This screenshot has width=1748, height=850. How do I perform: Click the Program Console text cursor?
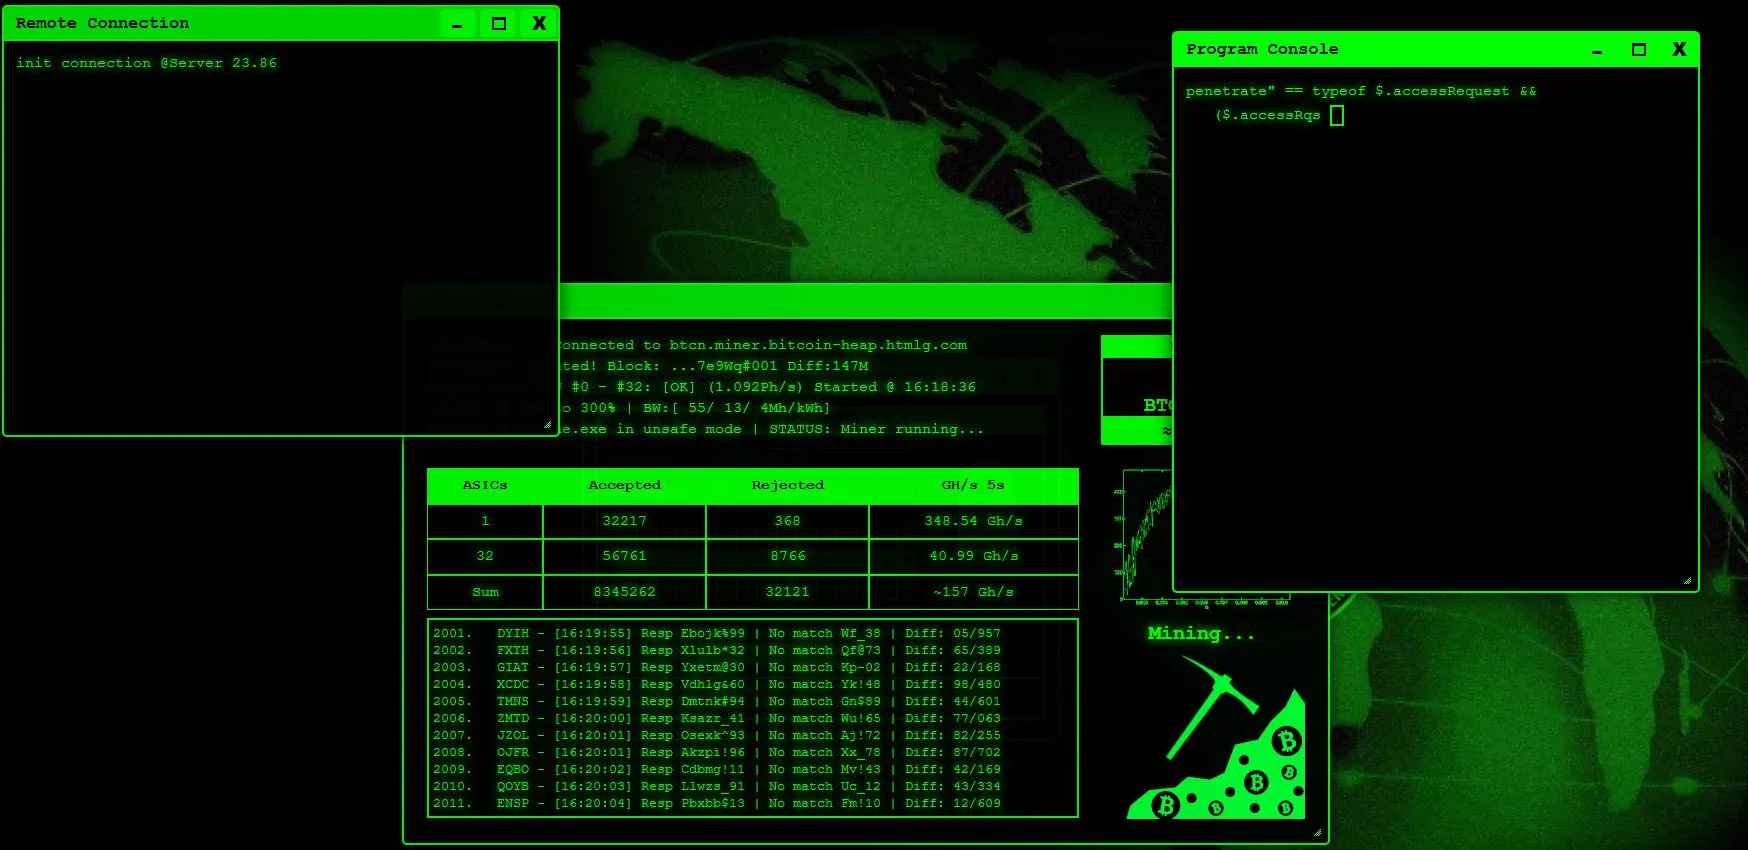tap(1337, 116)
